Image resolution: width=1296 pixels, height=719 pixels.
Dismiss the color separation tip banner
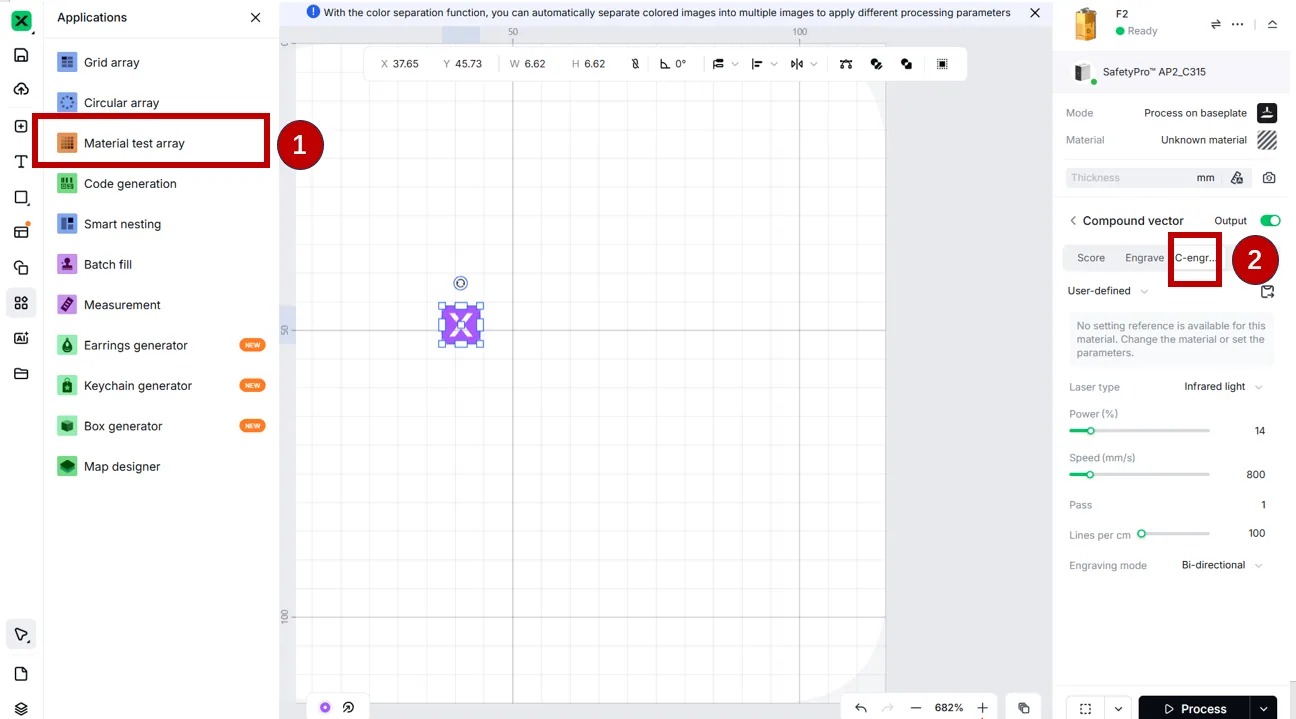pyautogui.click(x=1034, y=13)
